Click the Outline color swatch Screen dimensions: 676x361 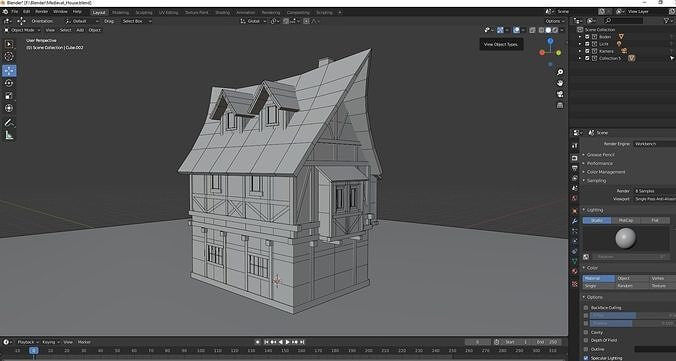[655, 349]
